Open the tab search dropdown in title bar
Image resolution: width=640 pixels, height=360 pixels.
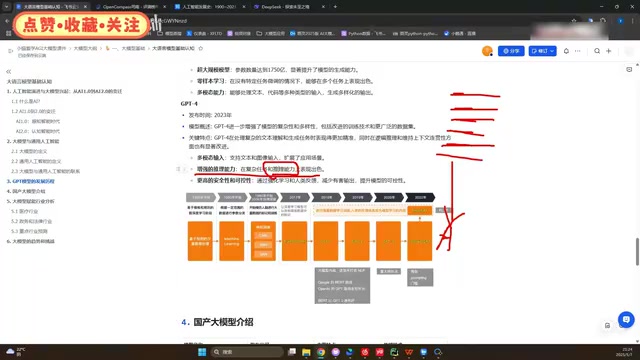tap(7, 7)
